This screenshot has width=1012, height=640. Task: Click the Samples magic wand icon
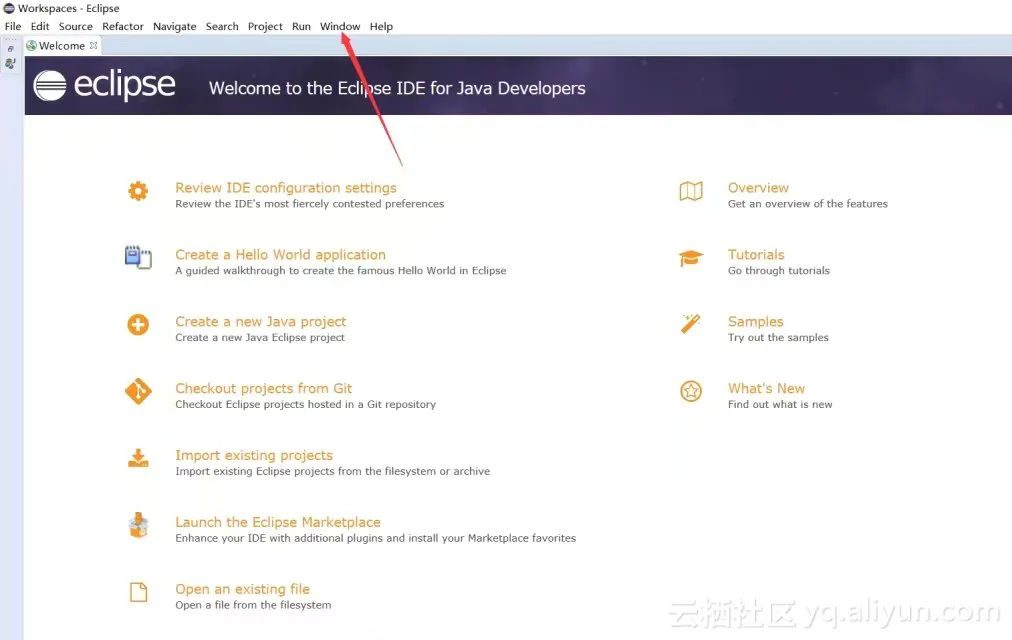point(691,324)
